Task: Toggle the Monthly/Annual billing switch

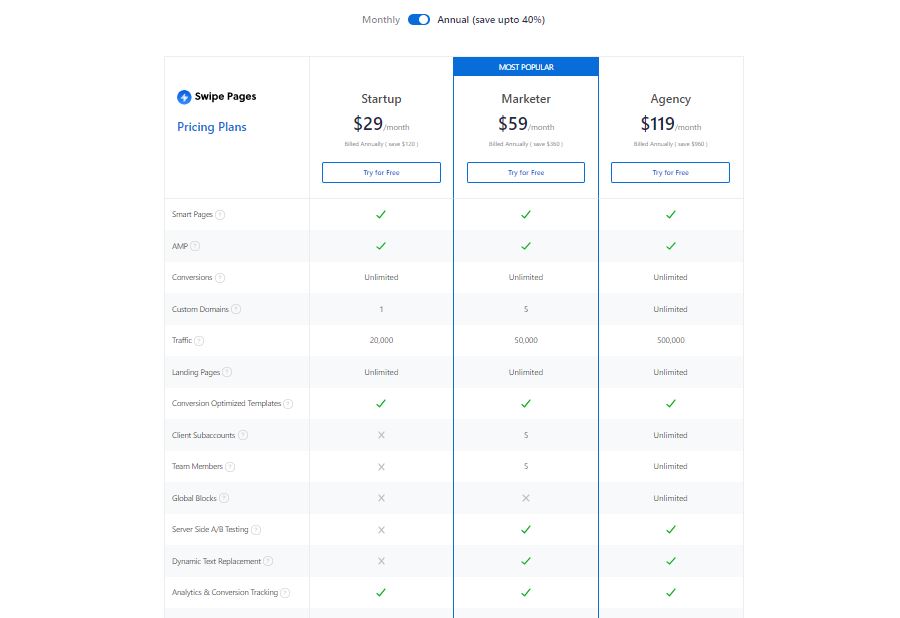Action: click(418, 20)
